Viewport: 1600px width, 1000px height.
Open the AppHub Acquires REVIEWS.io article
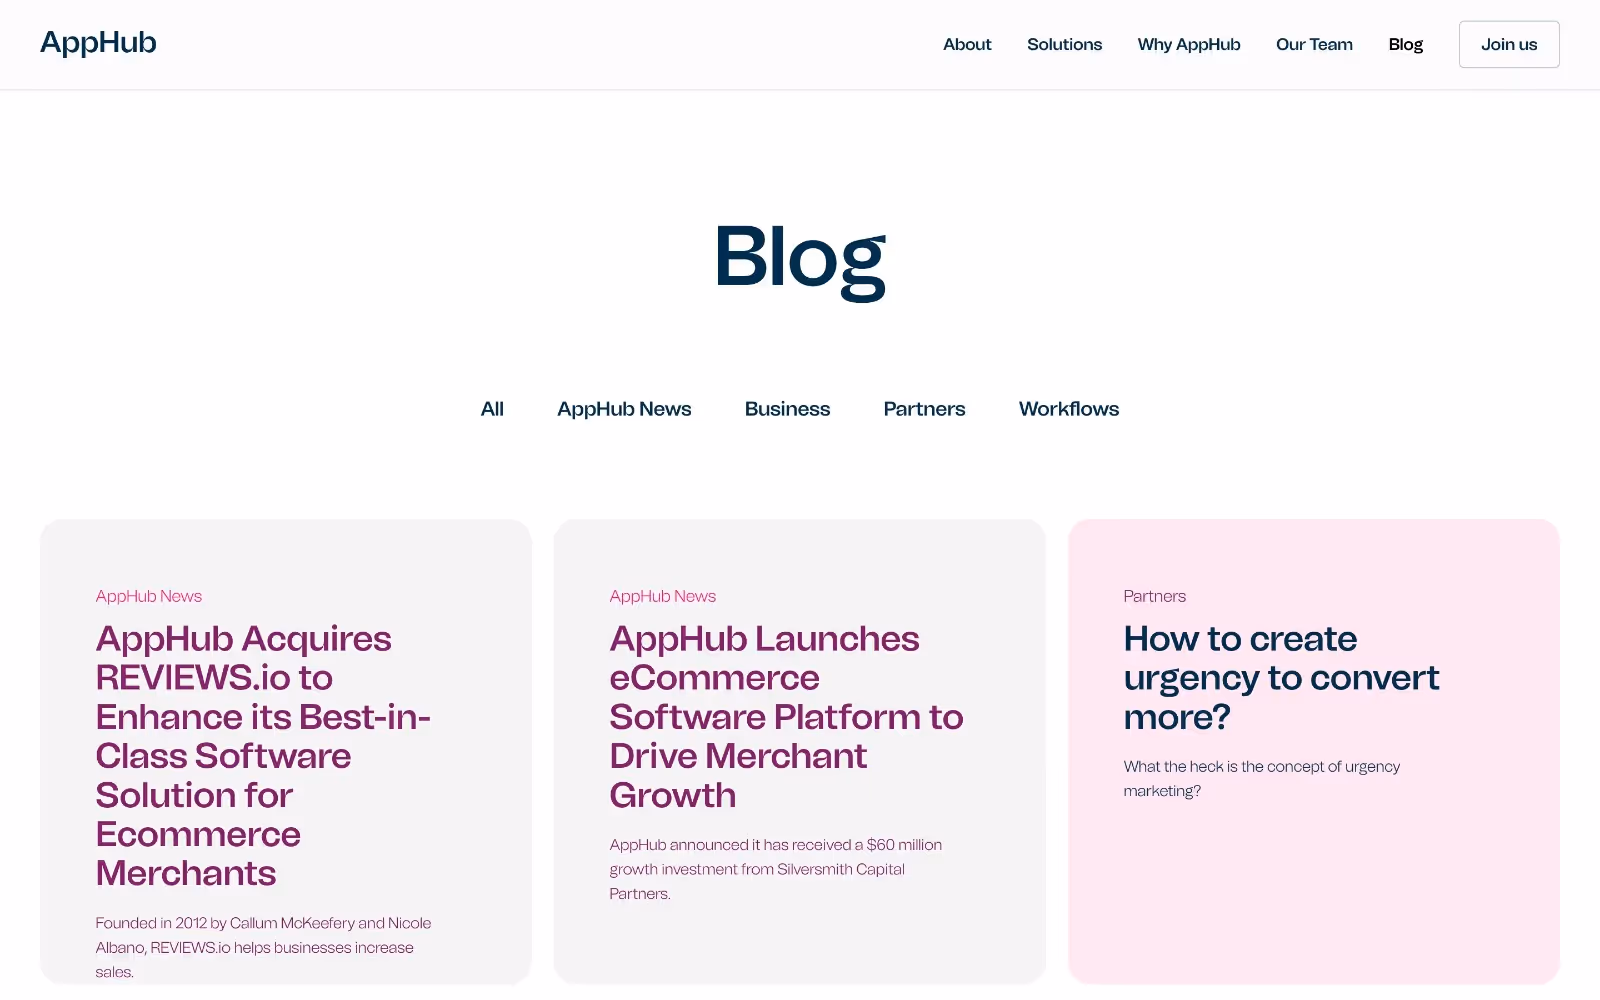[x=263, y=756]
